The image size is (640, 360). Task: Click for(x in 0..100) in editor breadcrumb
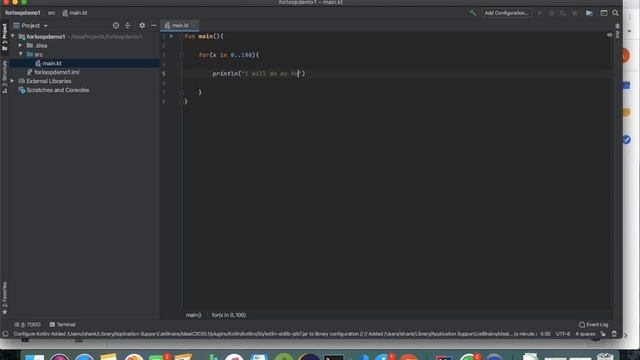point(229,315)
